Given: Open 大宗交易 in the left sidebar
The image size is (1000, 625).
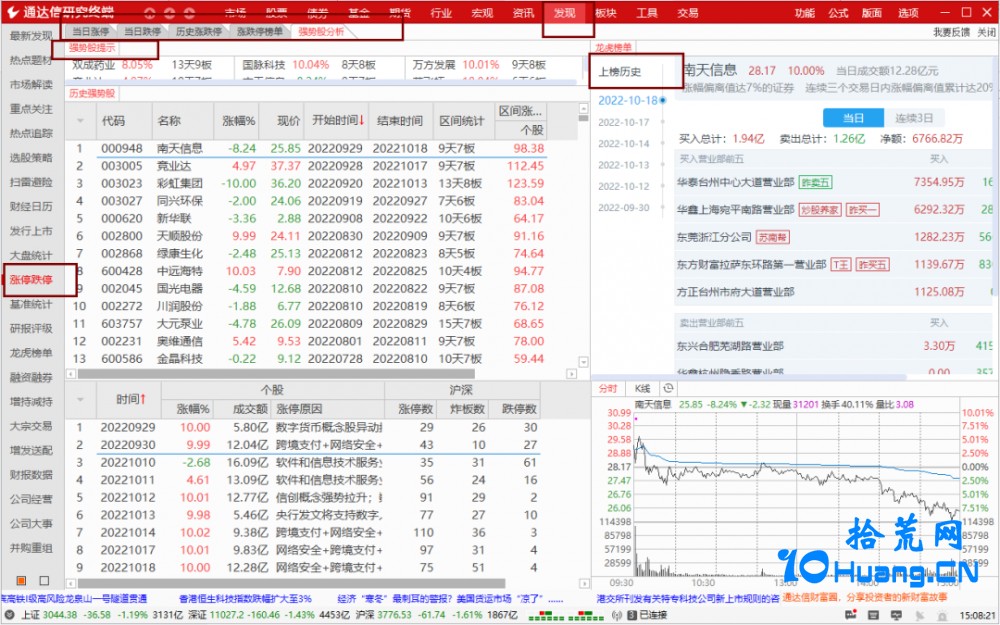Looking at the screenshot, I should pos(31,426).
